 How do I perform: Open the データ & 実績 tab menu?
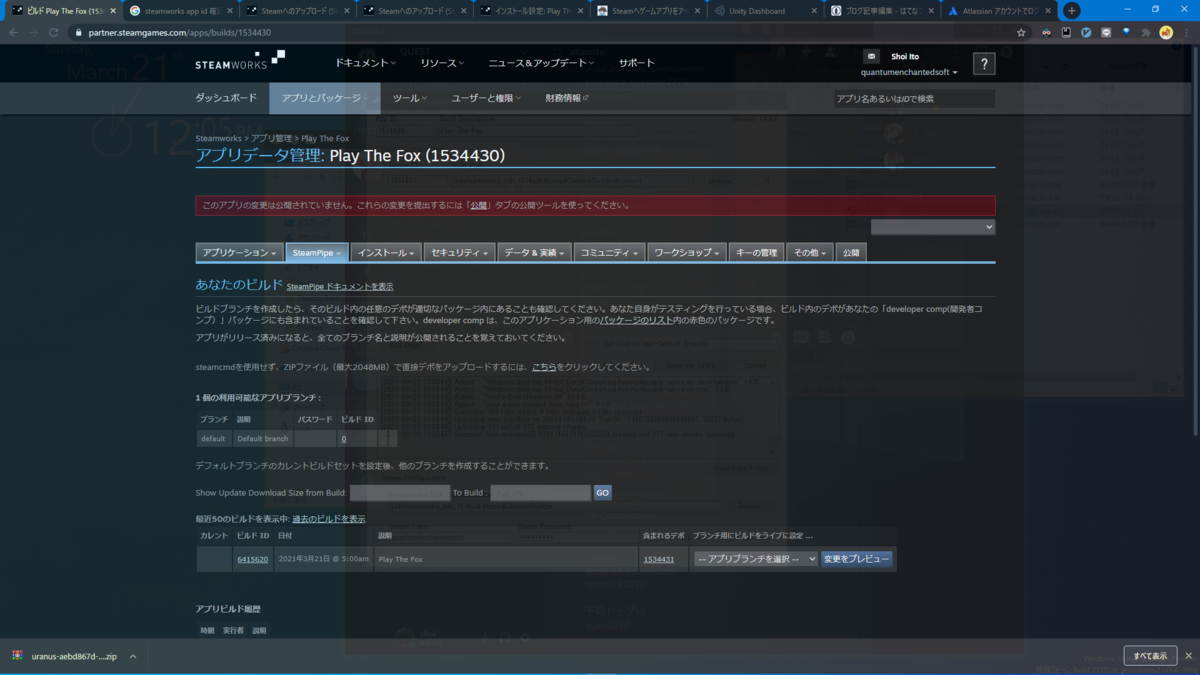coord(535,253)
